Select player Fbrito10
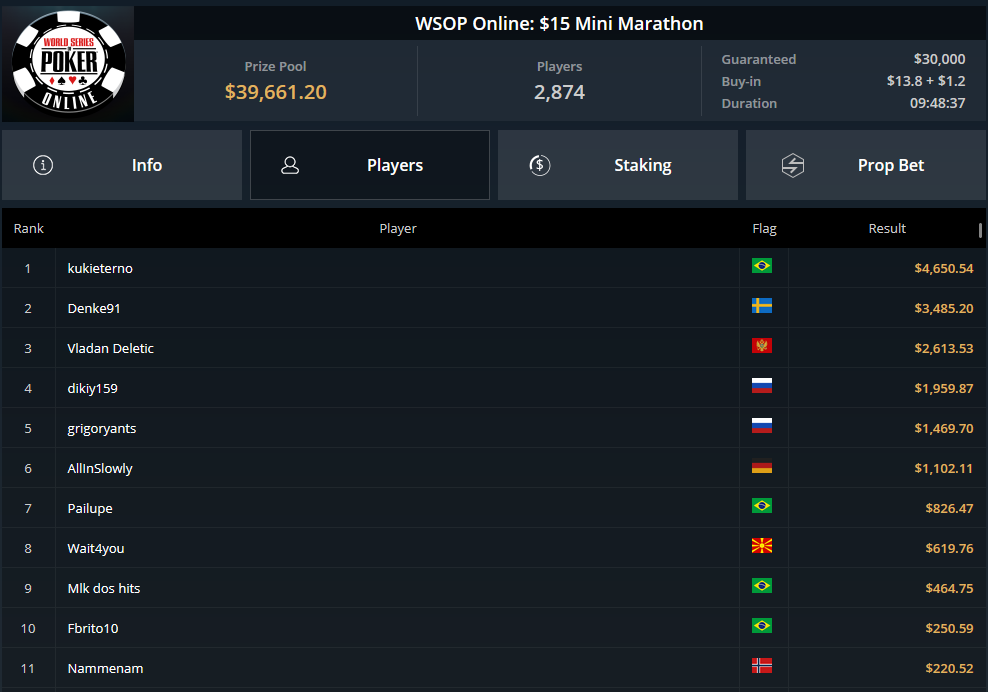This screenshot has width=988, height=692. click(x=93, y=628)
